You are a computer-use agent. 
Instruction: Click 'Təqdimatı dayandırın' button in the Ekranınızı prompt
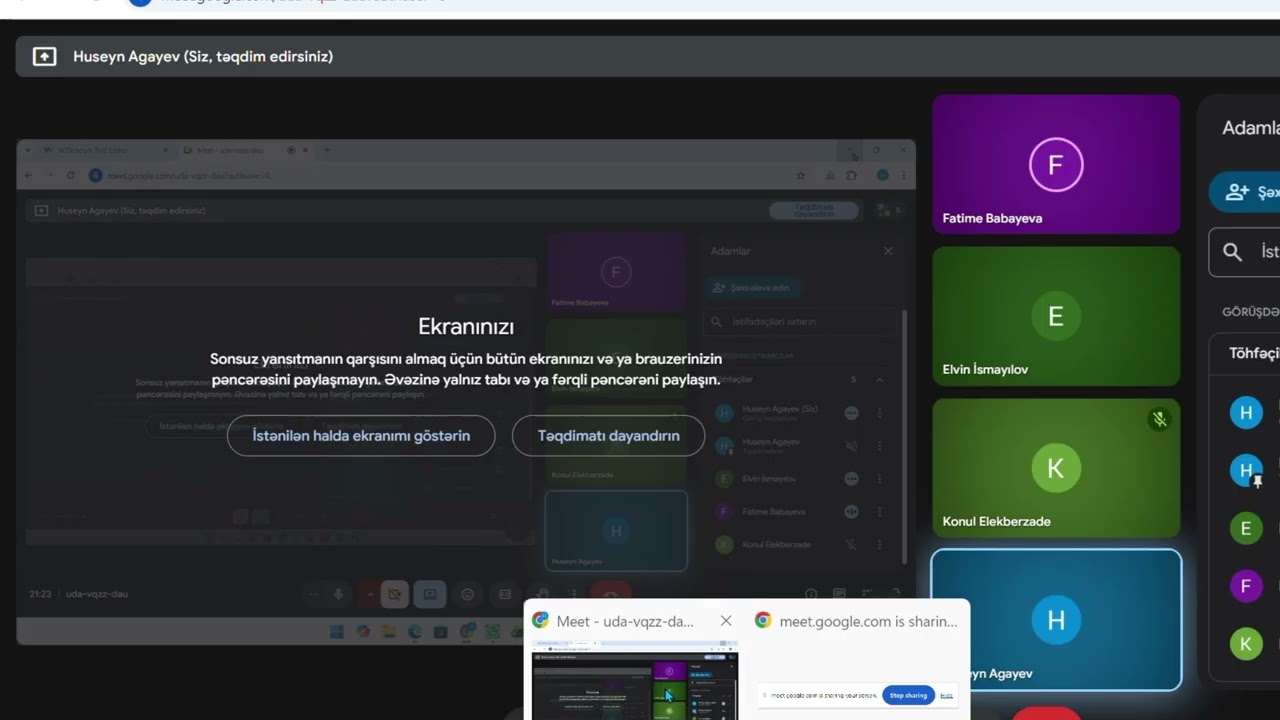(x=608, y=436)
